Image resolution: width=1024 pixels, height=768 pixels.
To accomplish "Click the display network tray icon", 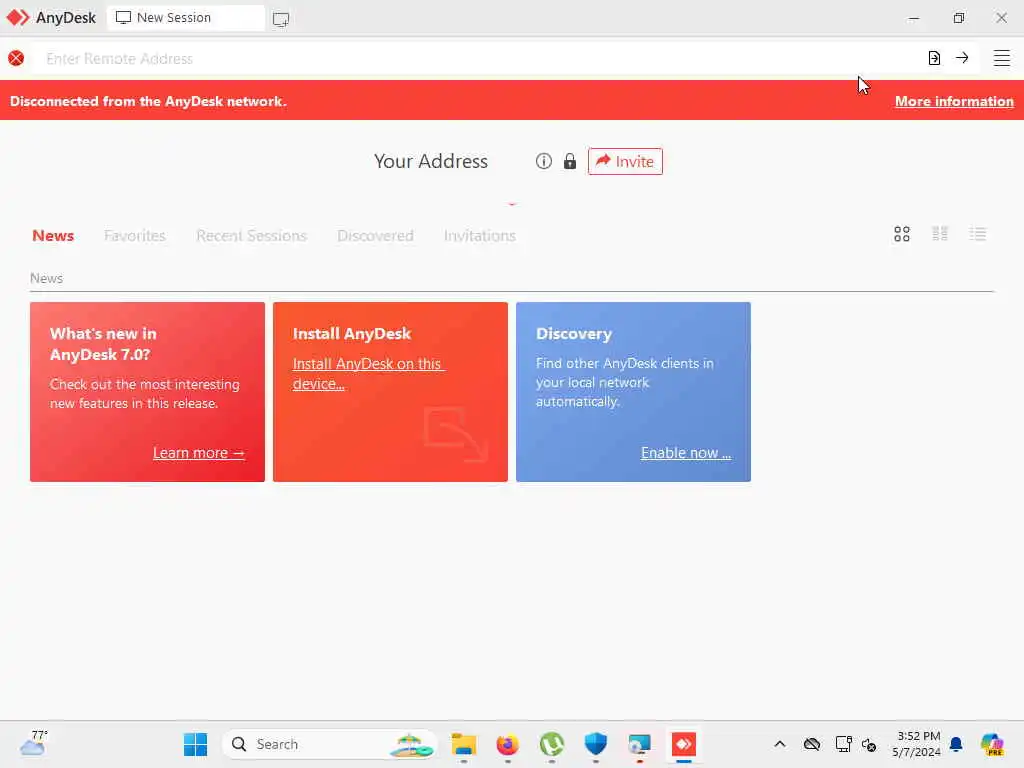I will 843,744.
